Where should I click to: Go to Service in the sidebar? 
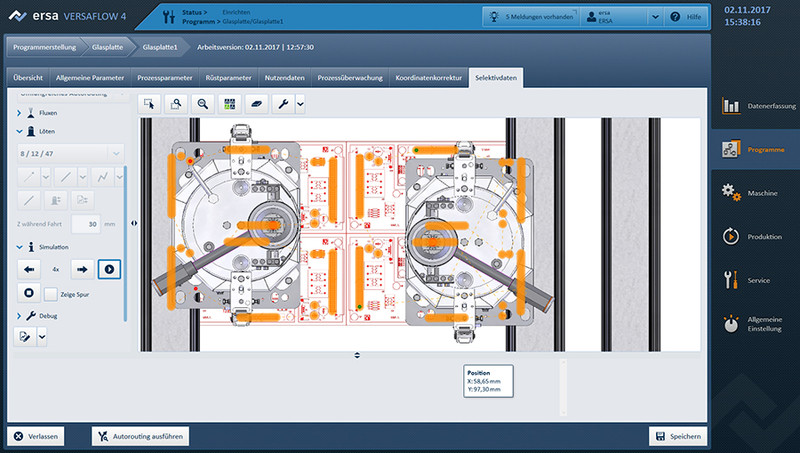tap(752, 280)
